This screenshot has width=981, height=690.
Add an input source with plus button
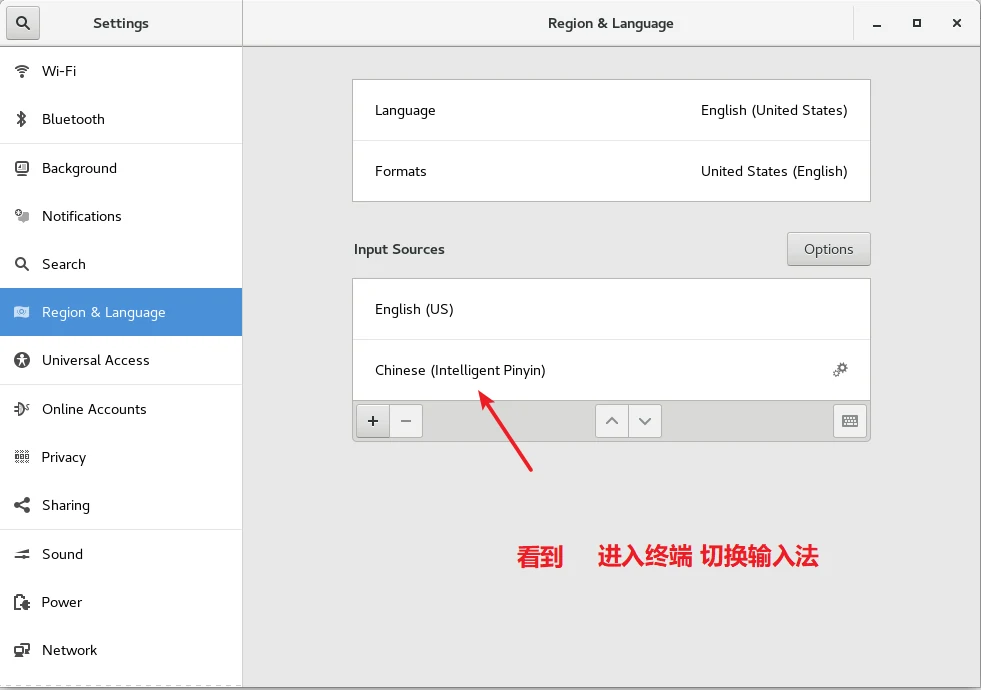pyautogui.click(x=373, y=421)
